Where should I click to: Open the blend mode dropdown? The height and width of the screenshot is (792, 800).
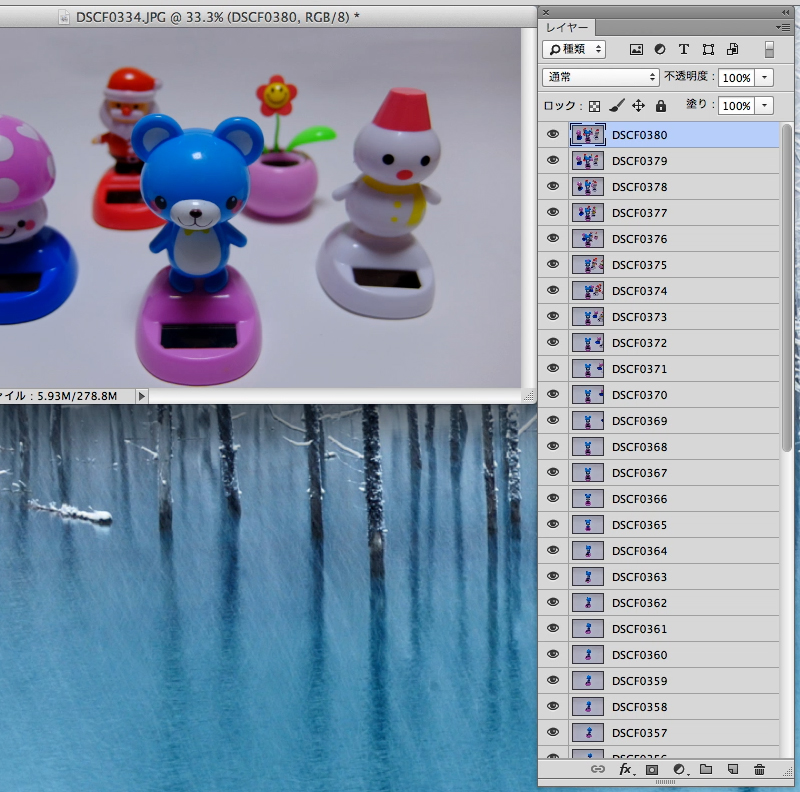tap(600, 77)
